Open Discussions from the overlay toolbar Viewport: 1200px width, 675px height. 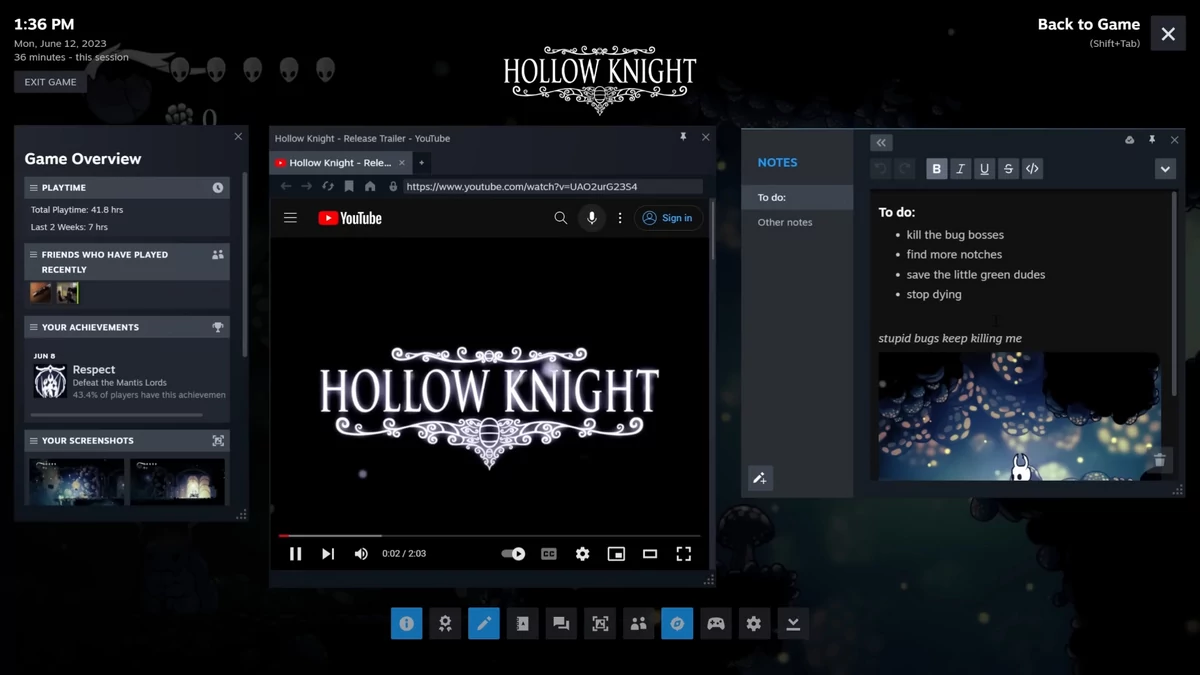pyautogui.click(x=561, y=623)
